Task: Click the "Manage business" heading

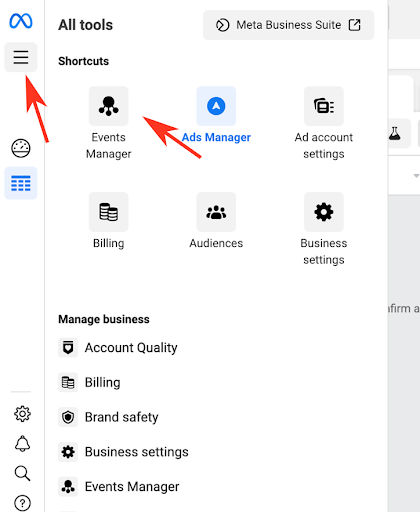Action: coord(104,319)
